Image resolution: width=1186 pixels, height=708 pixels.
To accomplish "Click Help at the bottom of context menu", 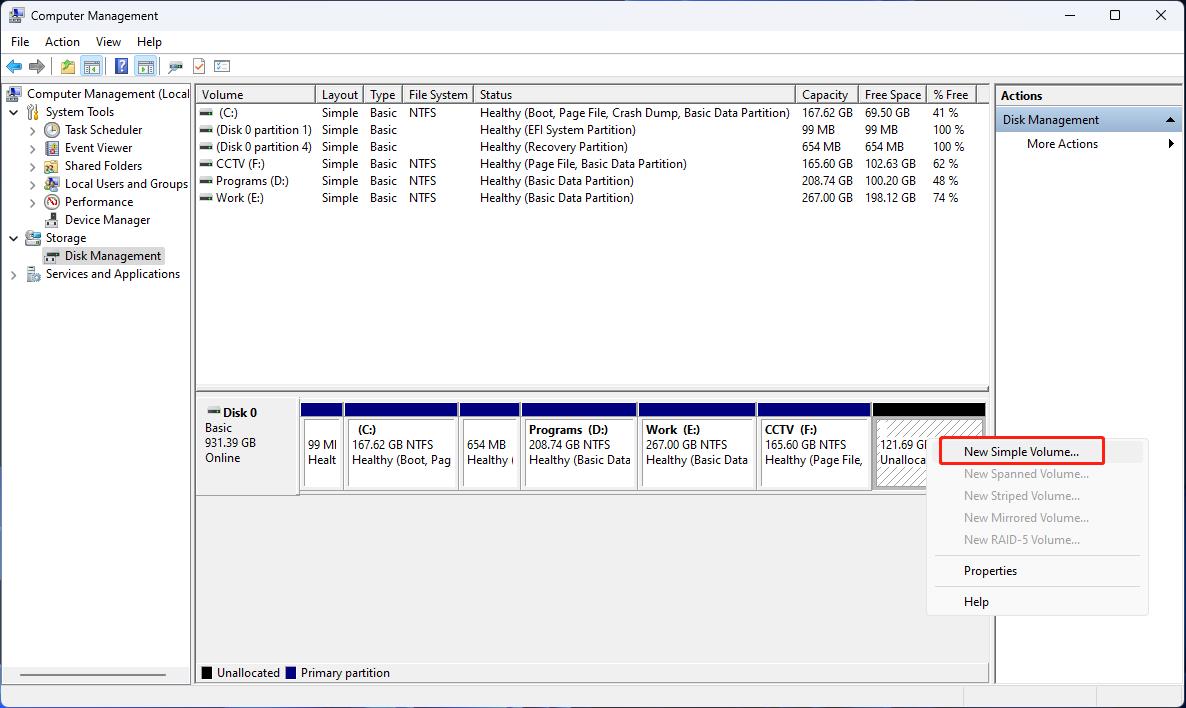I will pos(976,601).
